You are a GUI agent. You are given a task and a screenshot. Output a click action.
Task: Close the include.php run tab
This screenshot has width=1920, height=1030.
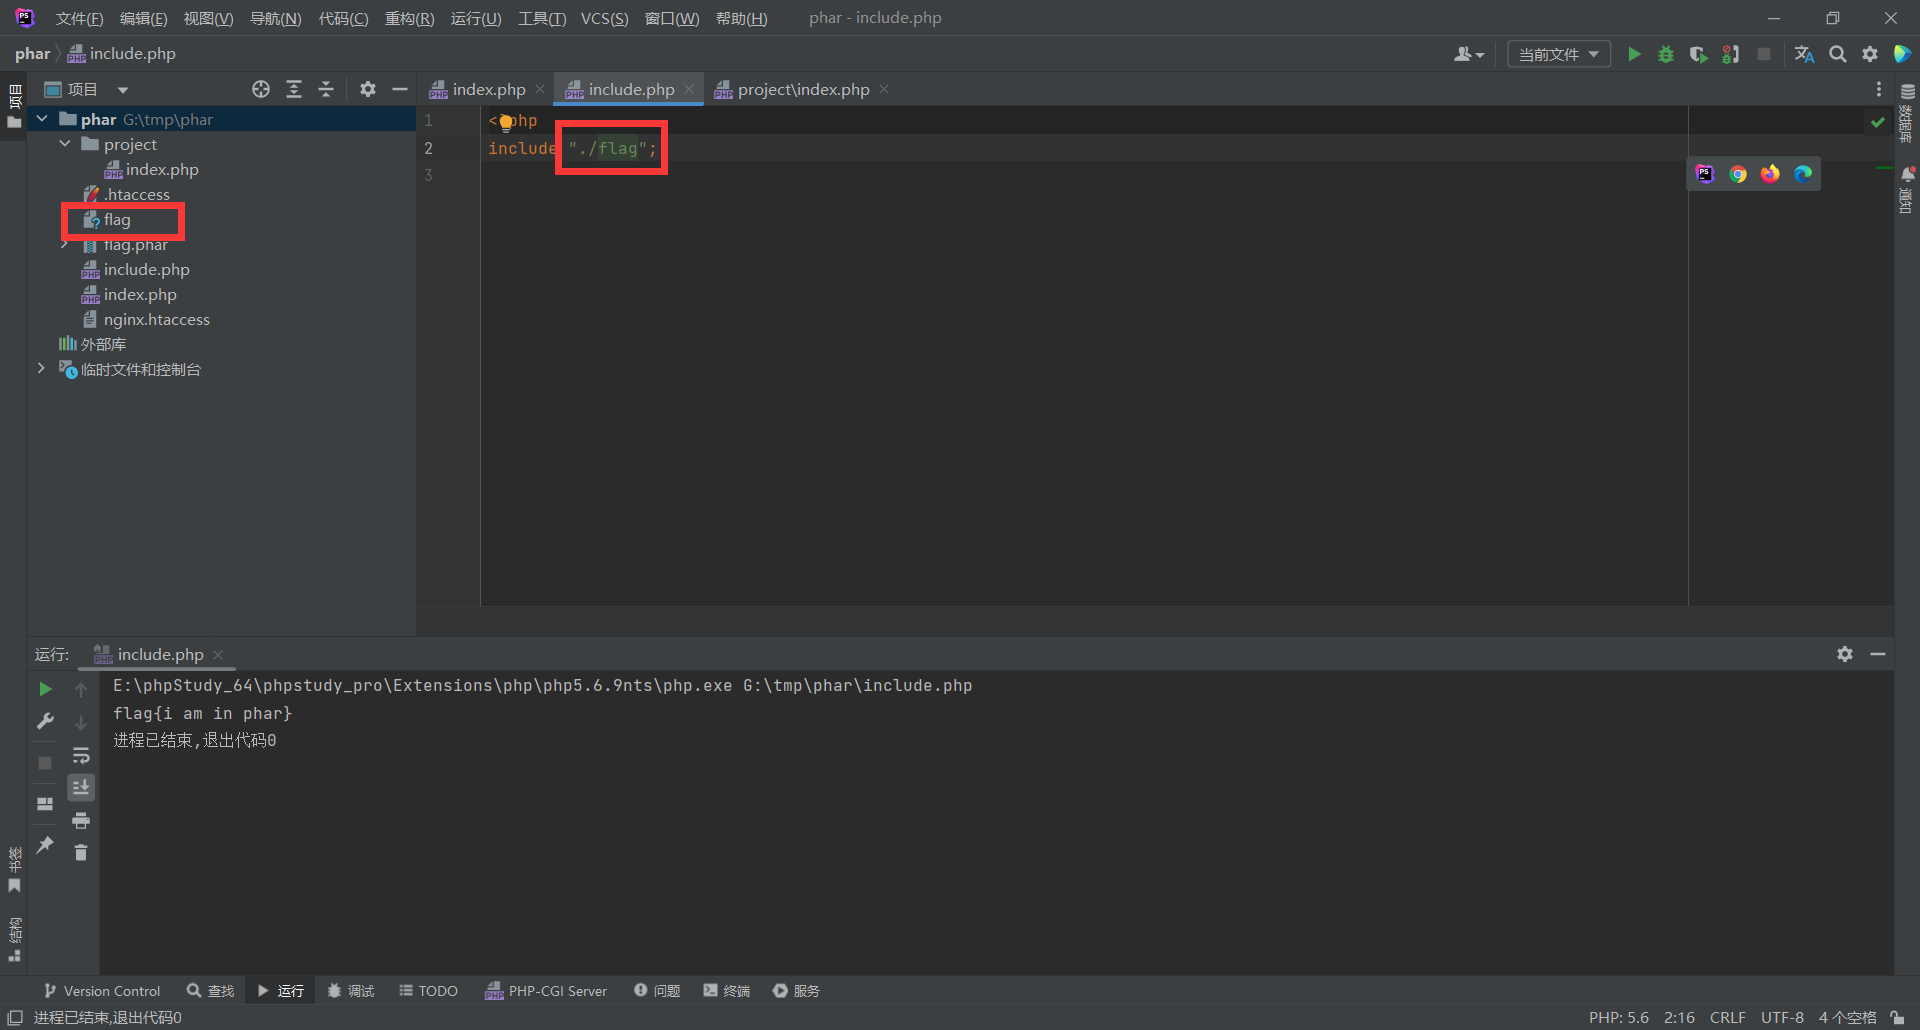coord(218,654)
